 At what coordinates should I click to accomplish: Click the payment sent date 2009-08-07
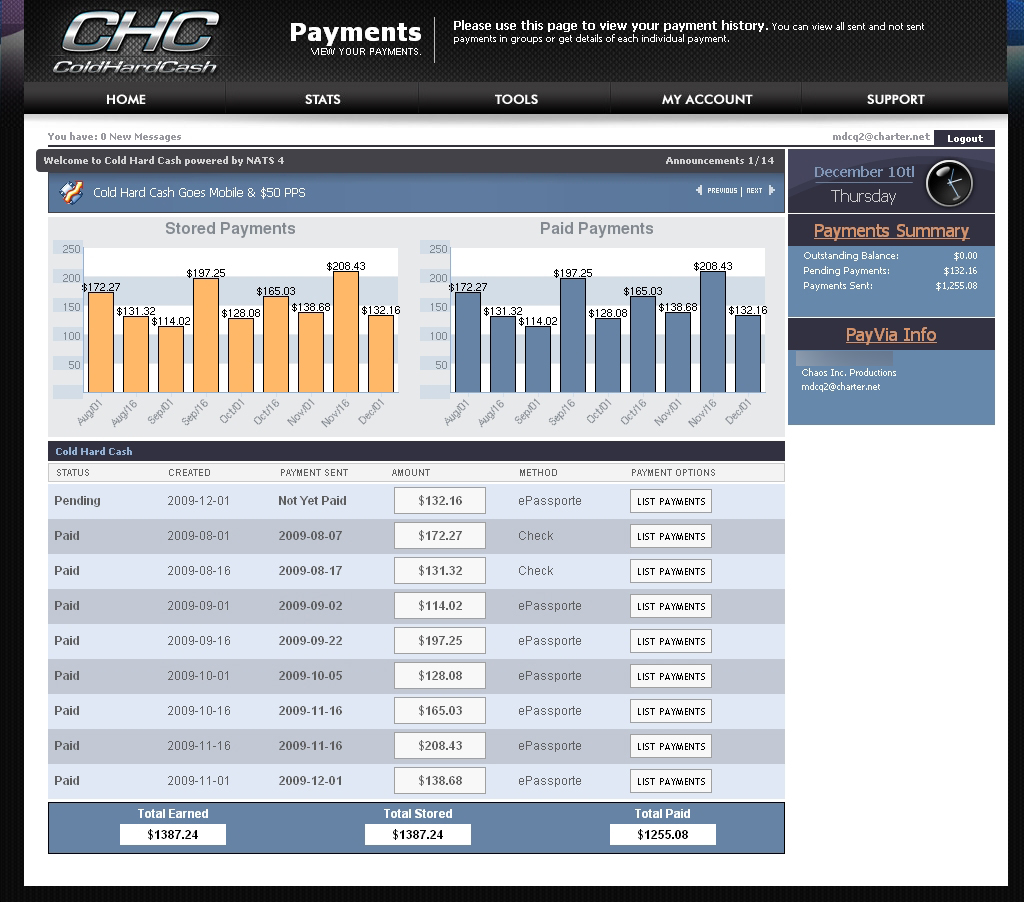310,536
